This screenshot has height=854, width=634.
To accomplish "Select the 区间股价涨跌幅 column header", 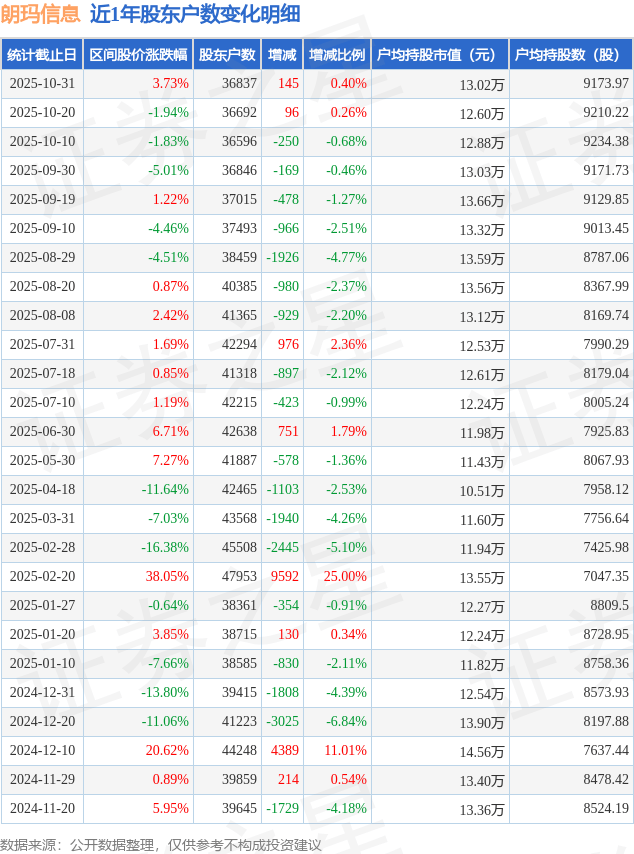I will point(137,55).
